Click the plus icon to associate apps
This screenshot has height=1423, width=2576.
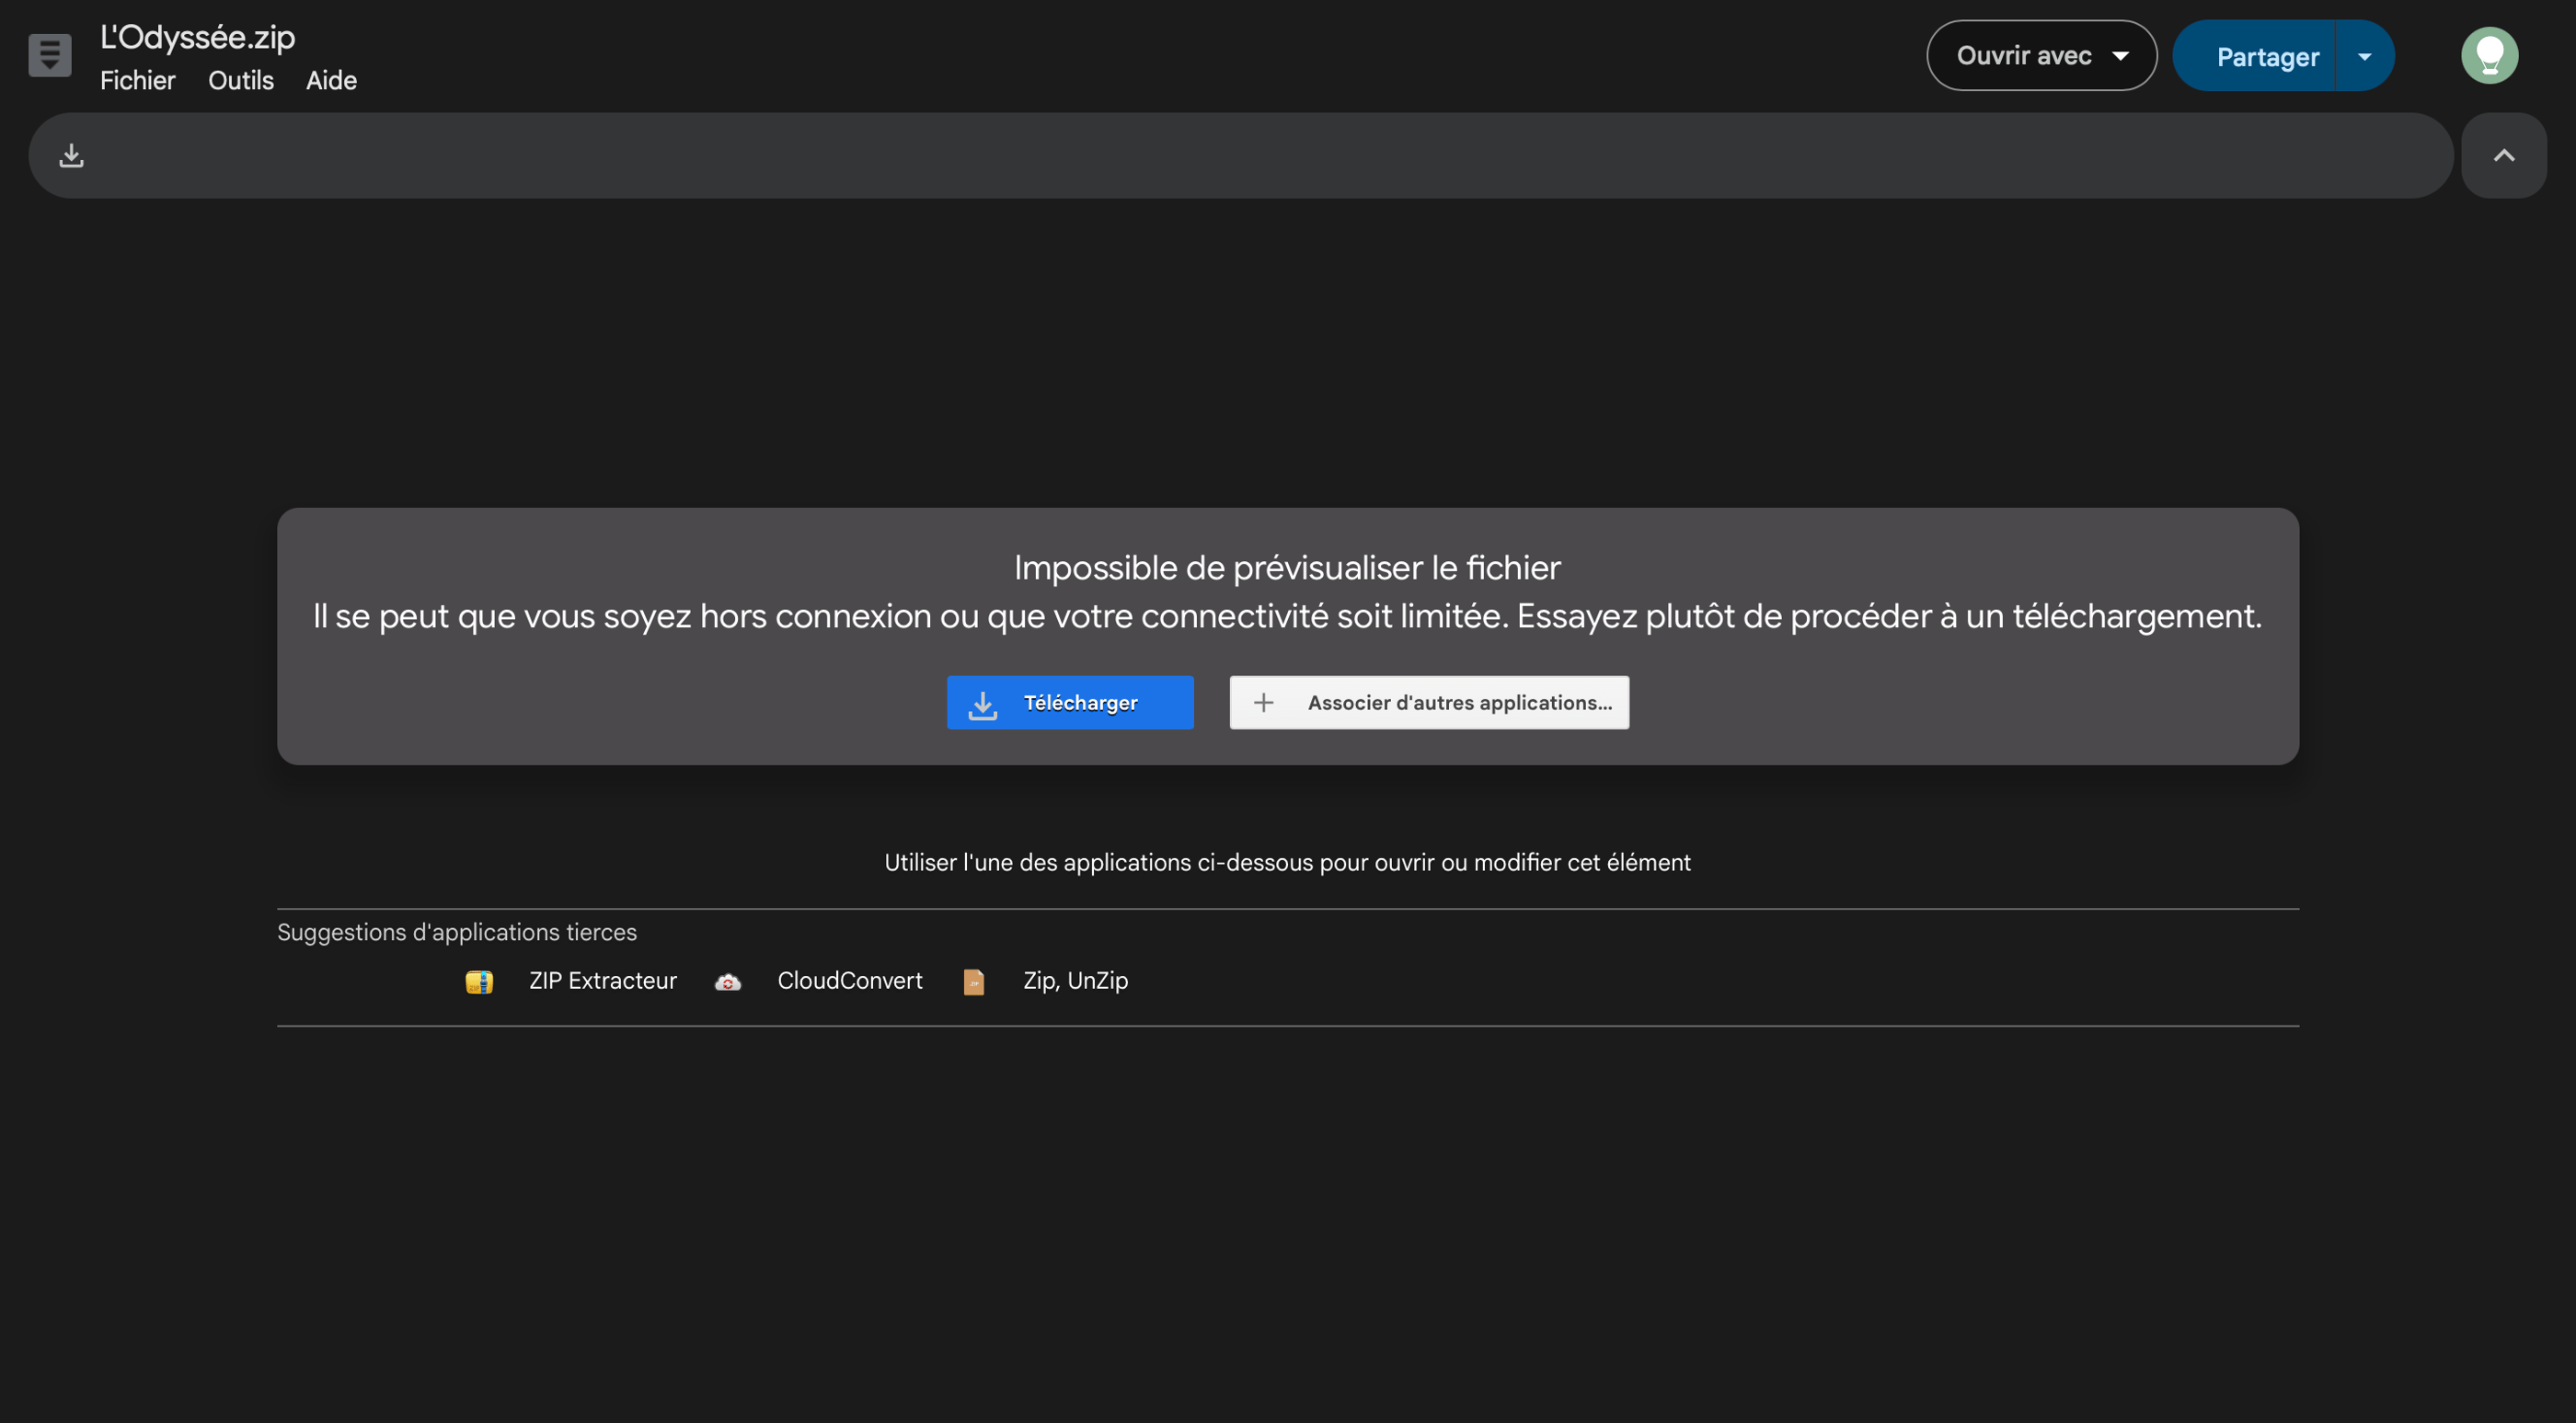coord(1263,703)
